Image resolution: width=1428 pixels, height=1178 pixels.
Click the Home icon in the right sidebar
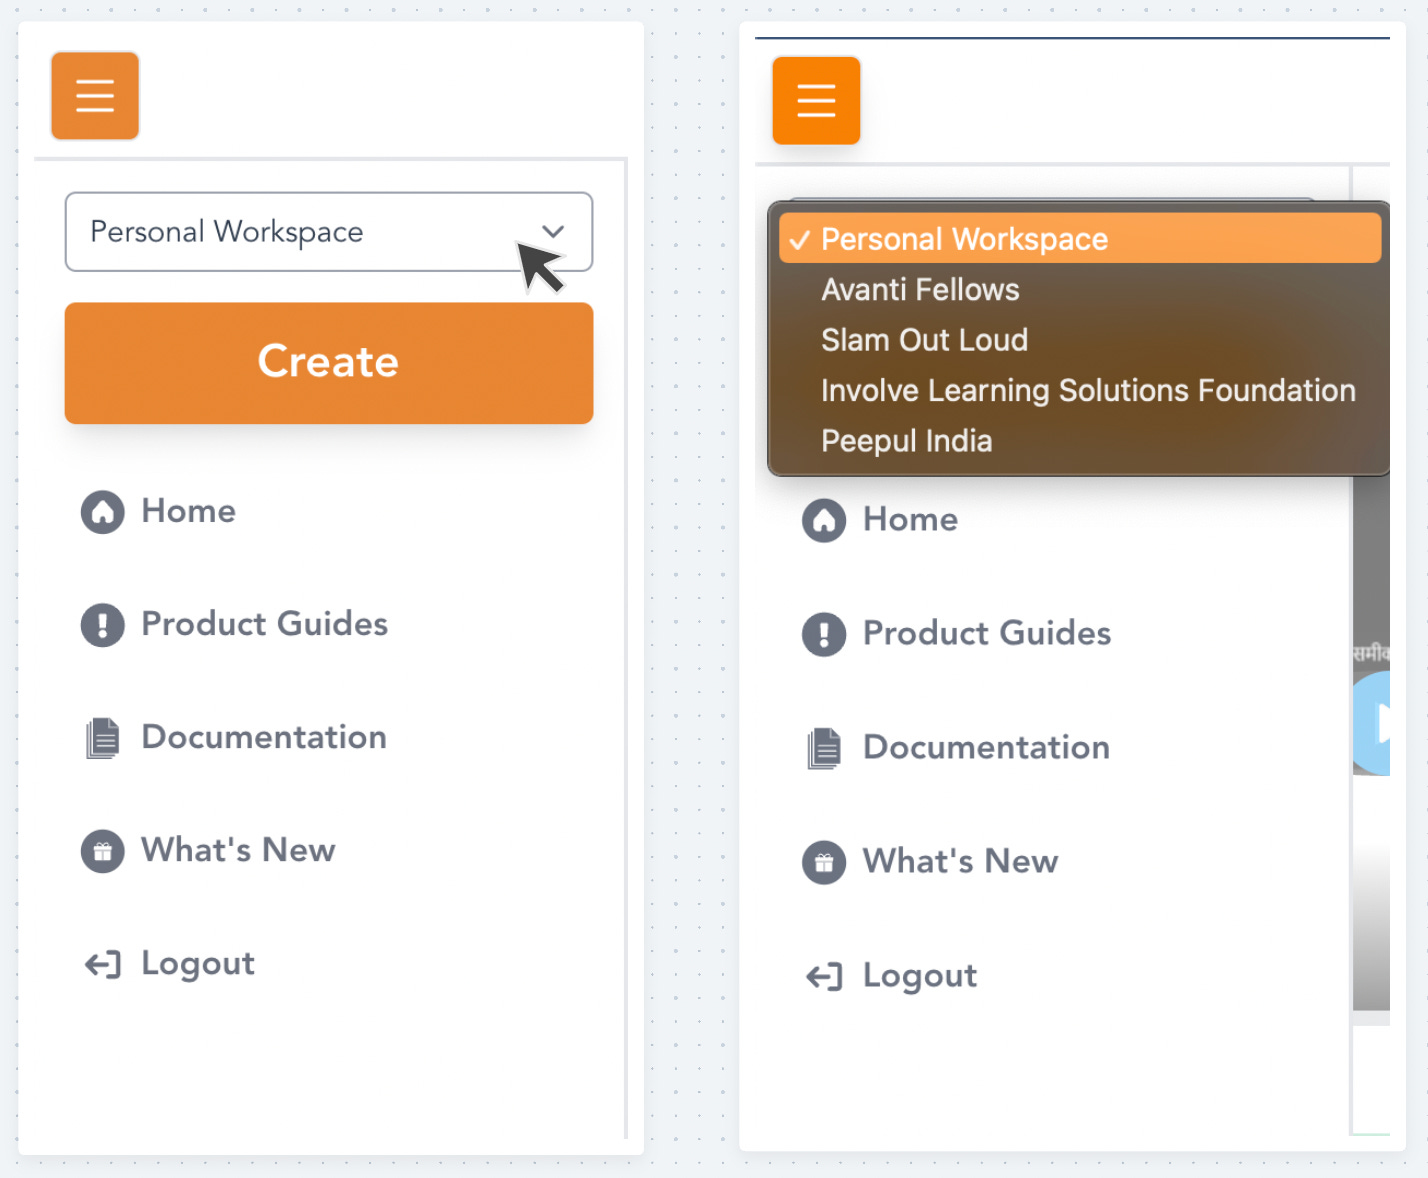pos(824,520)
